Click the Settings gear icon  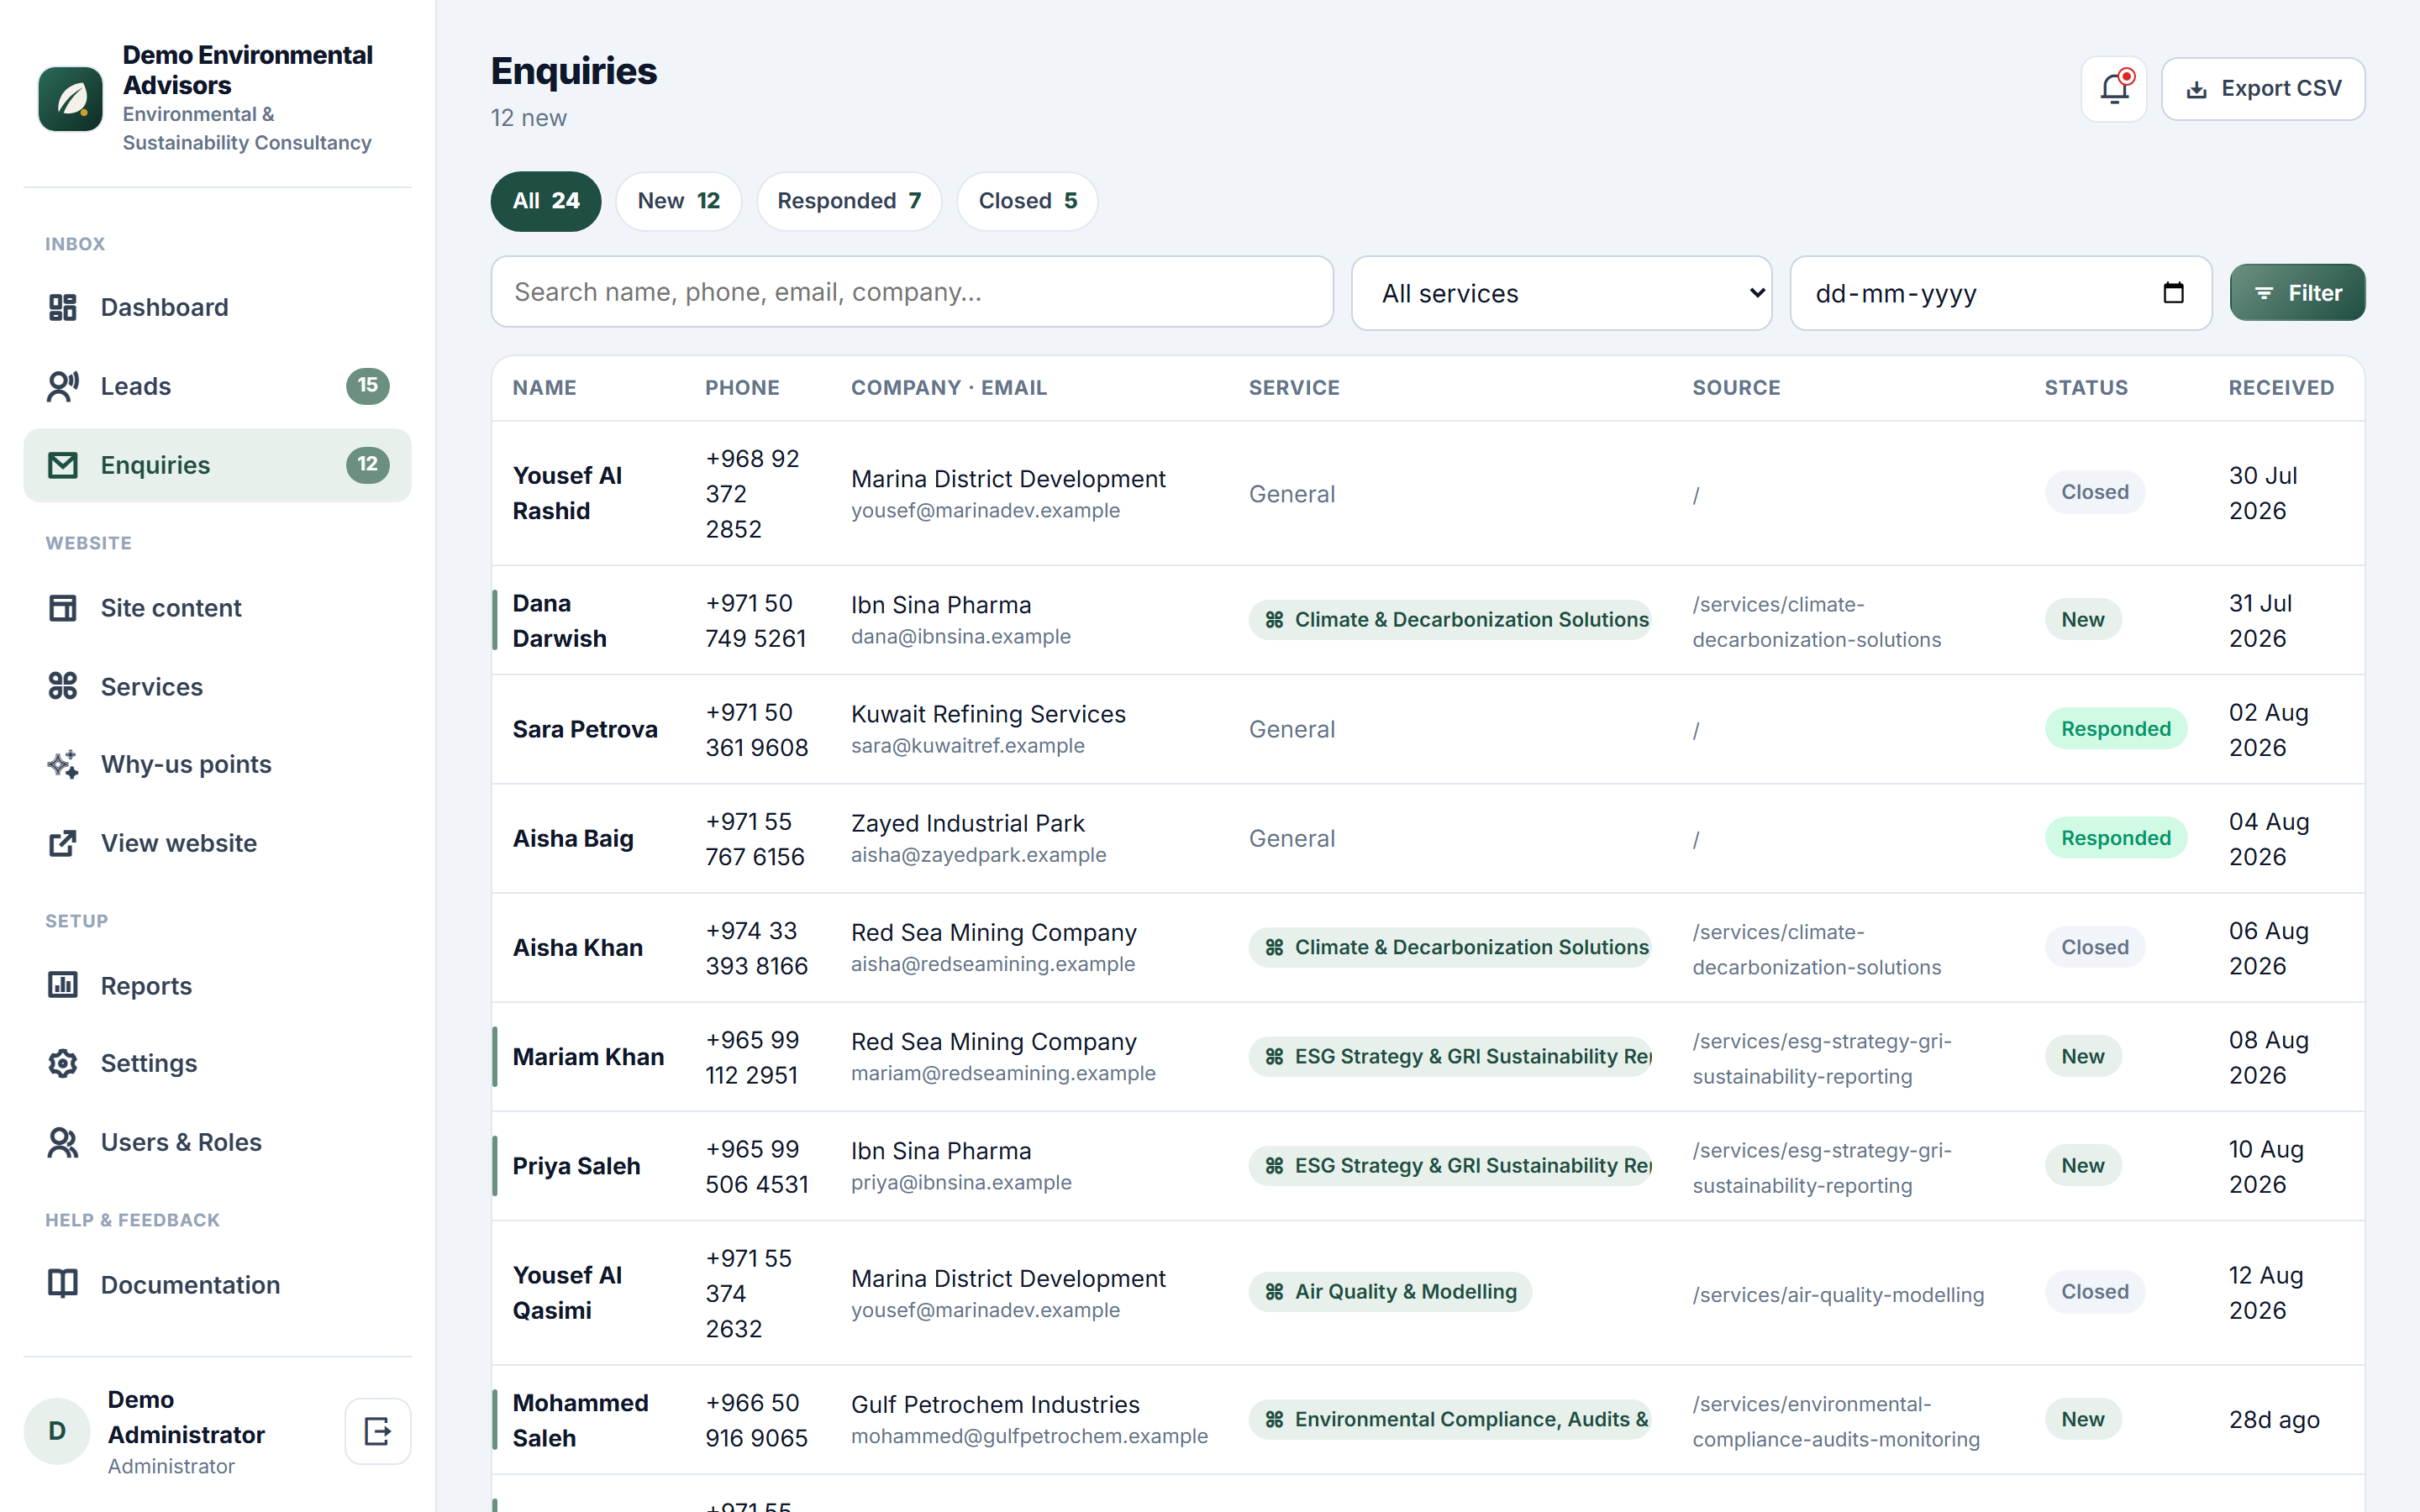(63, 1063)
